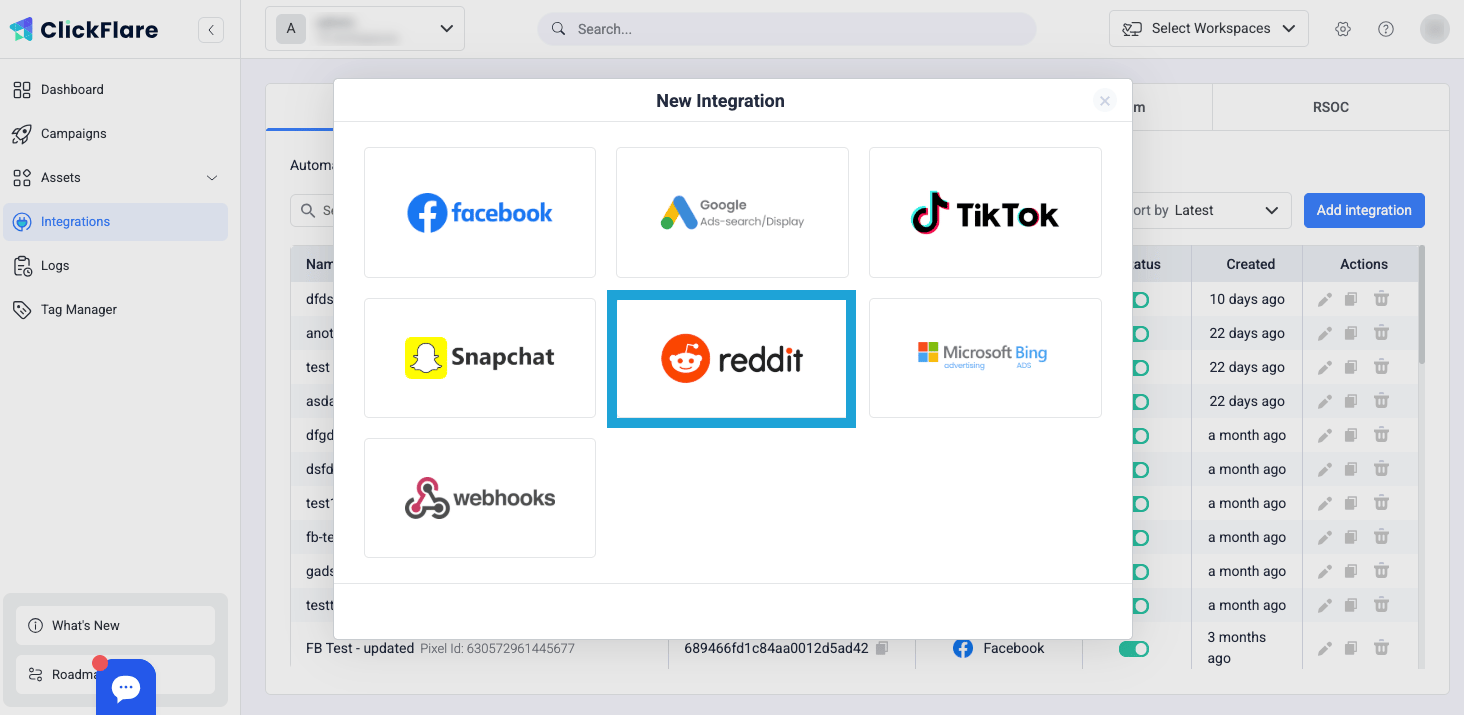Delete the anot row integration

tap(1381, 333)
